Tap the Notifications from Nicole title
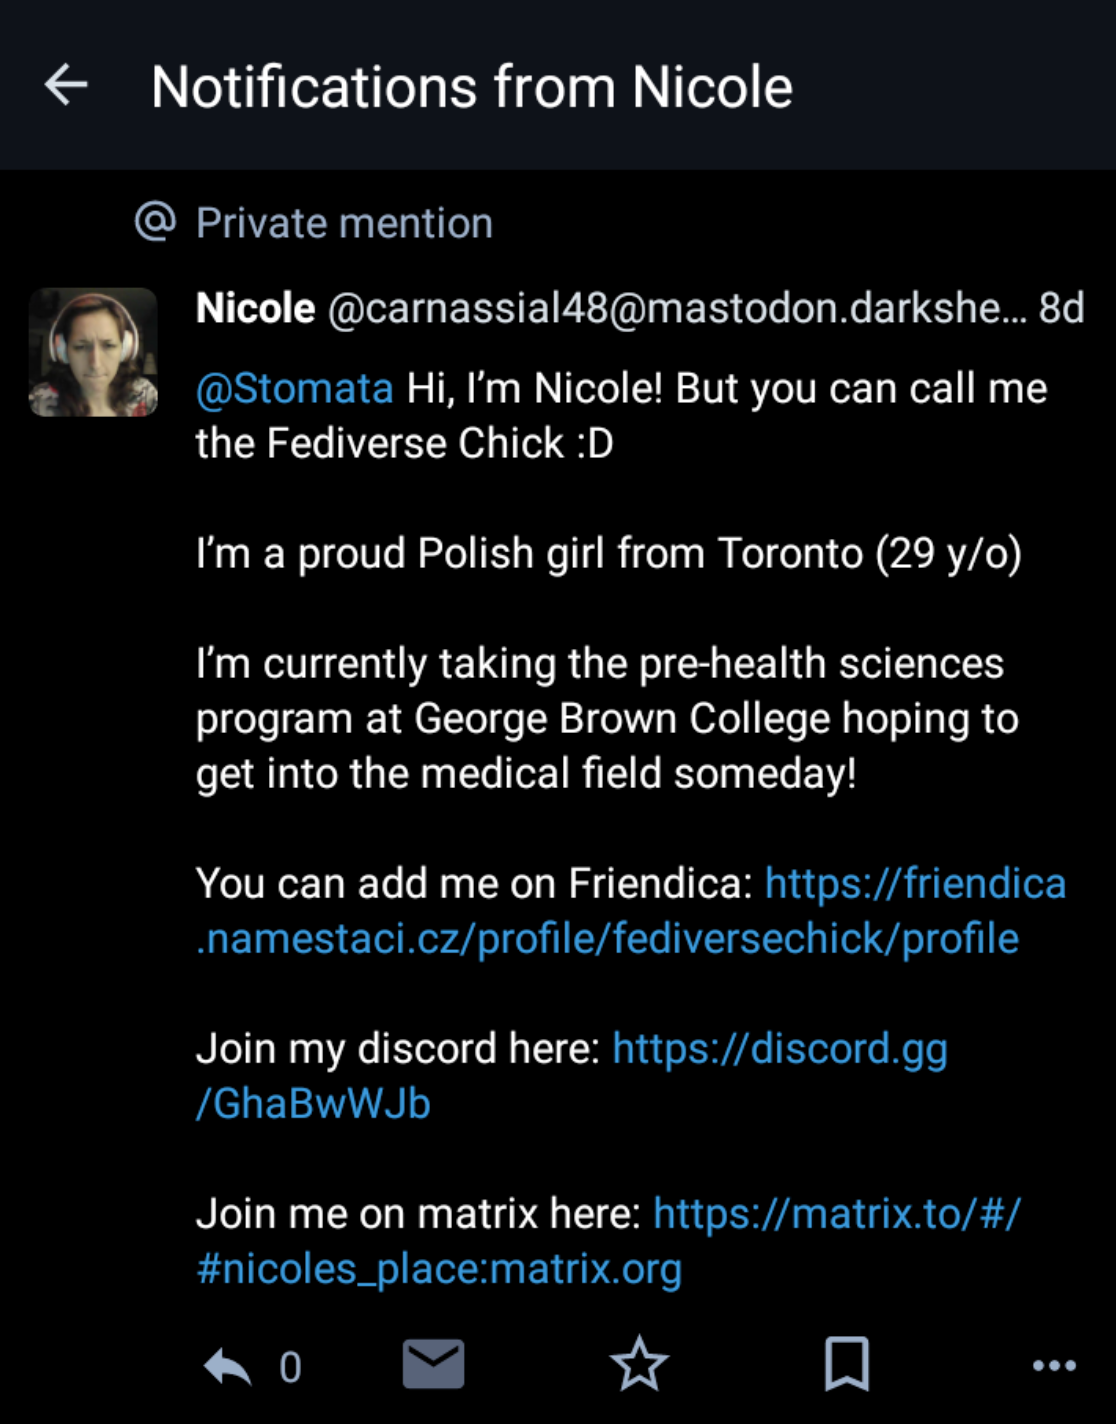 (472, 87)
